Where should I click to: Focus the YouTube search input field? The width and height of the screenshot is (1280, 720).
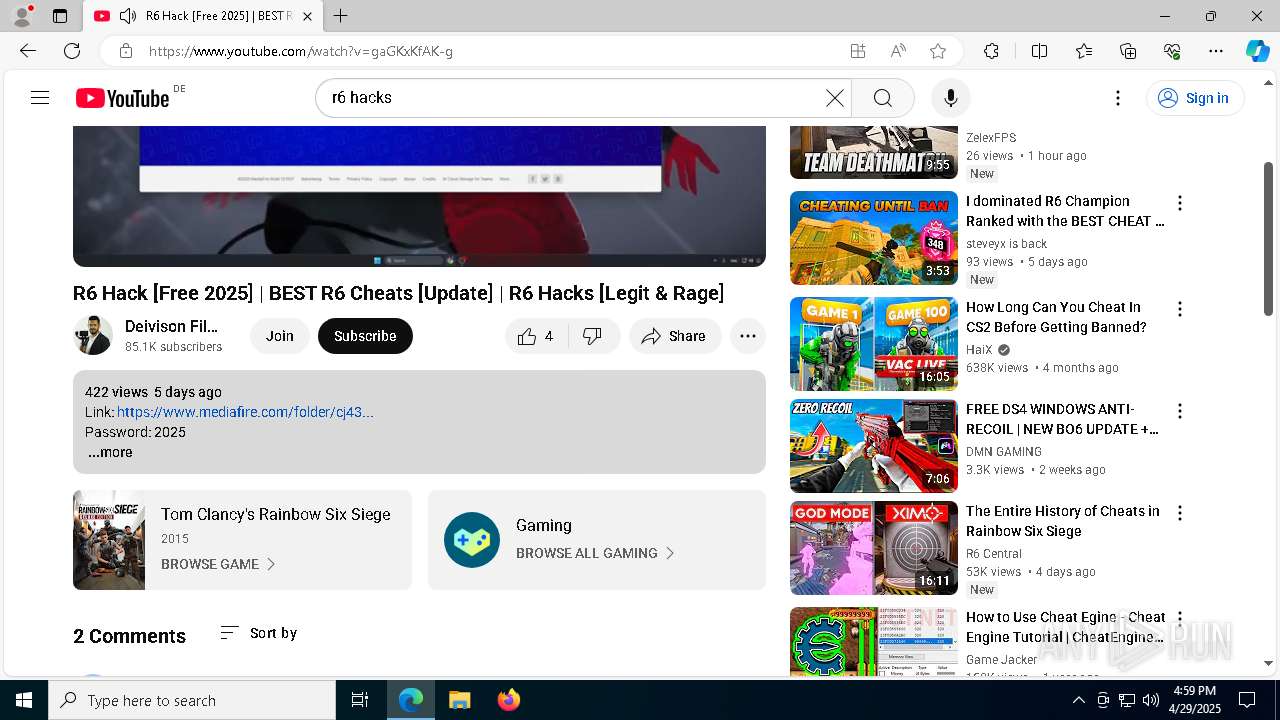[575, 97]
